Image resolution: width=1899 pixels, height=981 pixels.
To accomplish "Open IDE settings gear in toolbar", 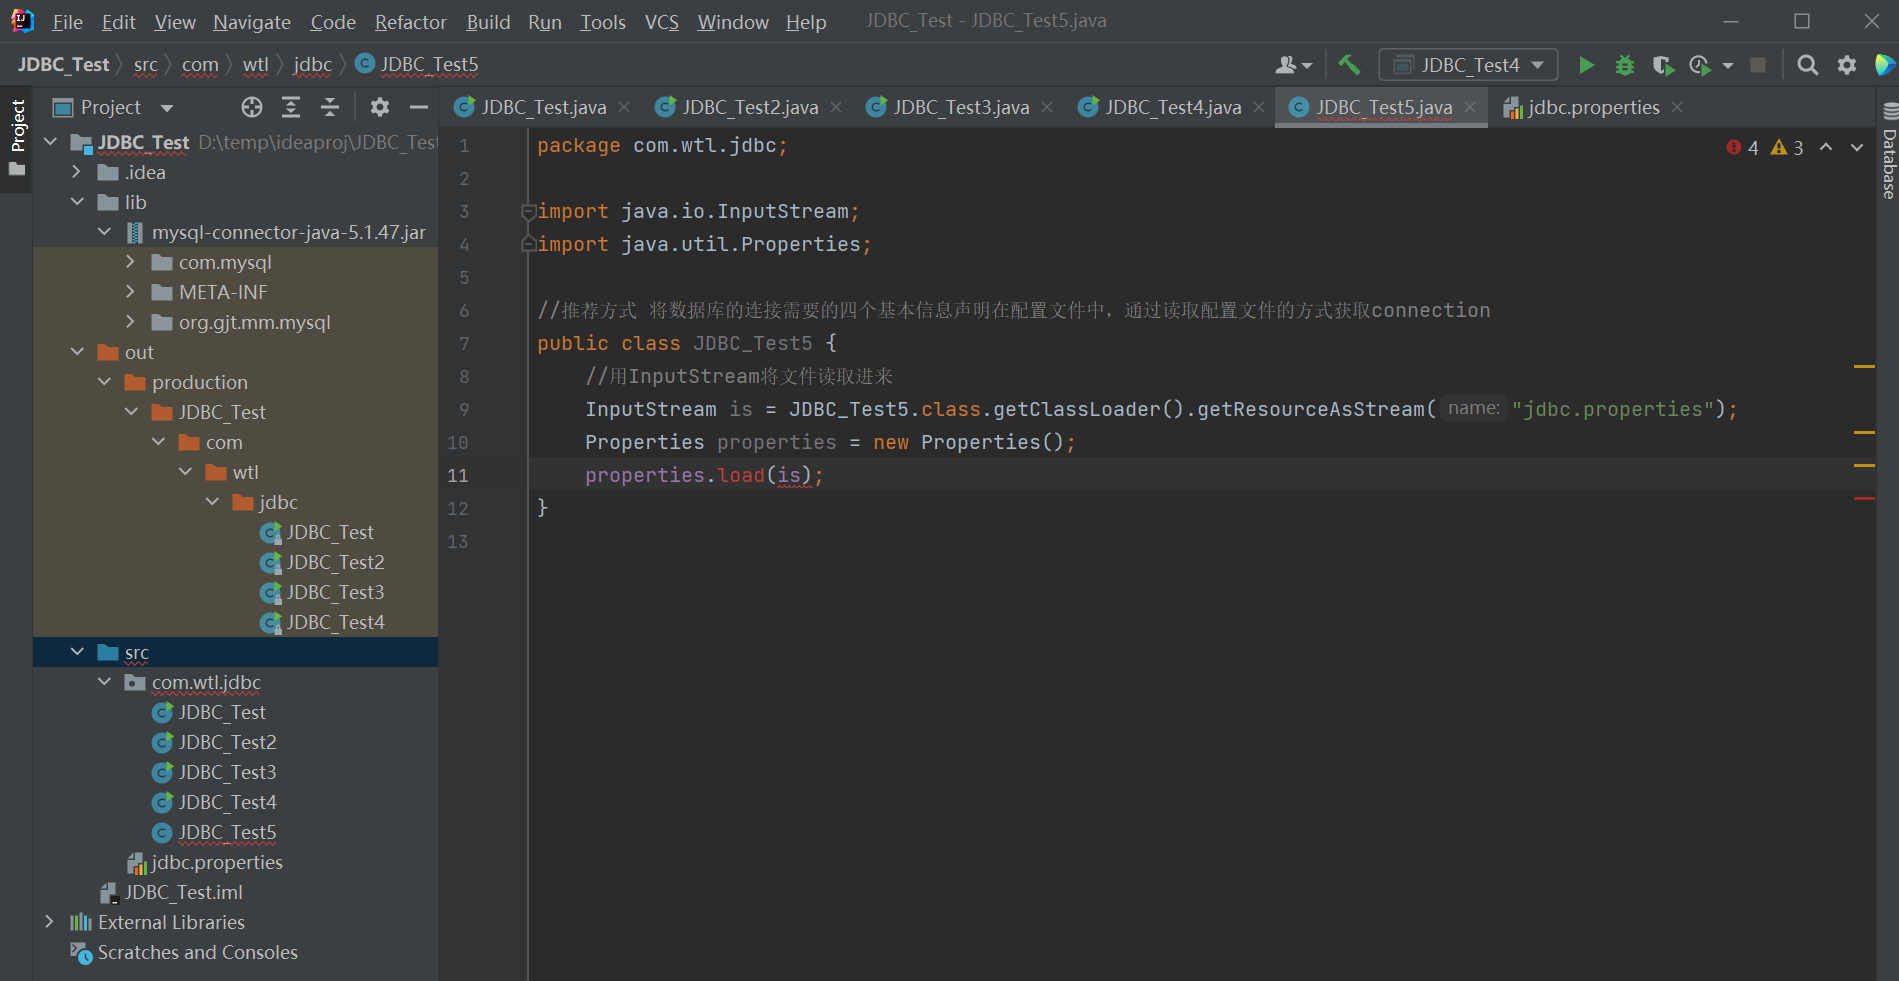I will pos(1847,65).
